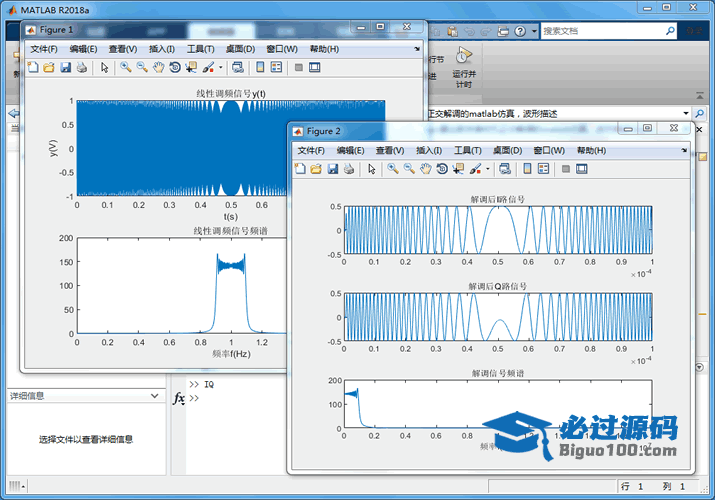Viewport: 715px width, 500px height.
Task: Activate Zoom Out tool in Figure 1
Action: (x=142, y=67)
